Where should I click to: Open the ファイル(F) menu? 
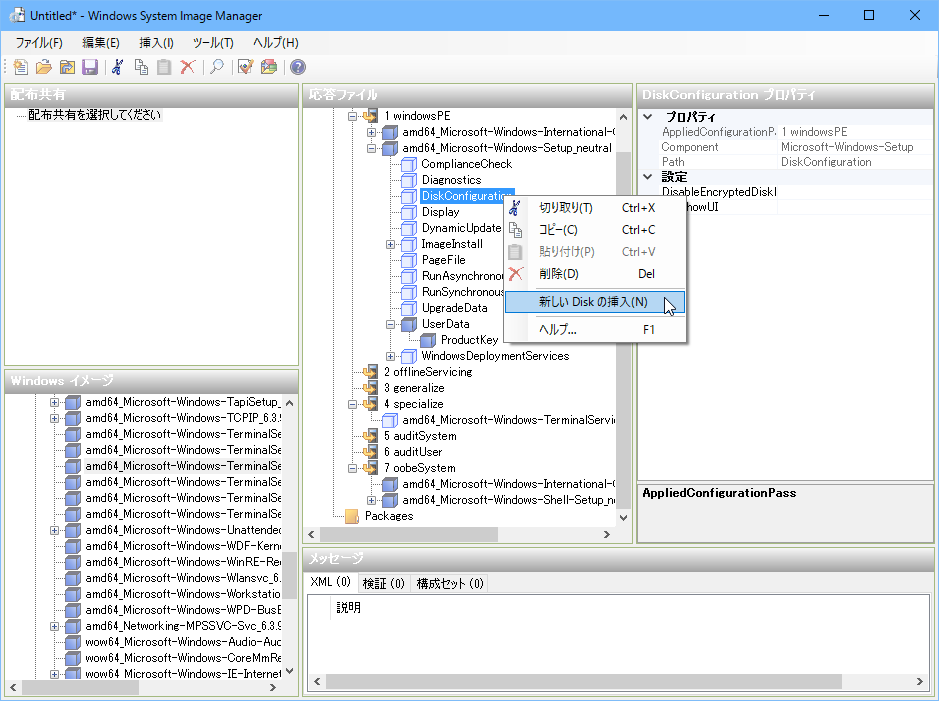[x=39, y=43]
